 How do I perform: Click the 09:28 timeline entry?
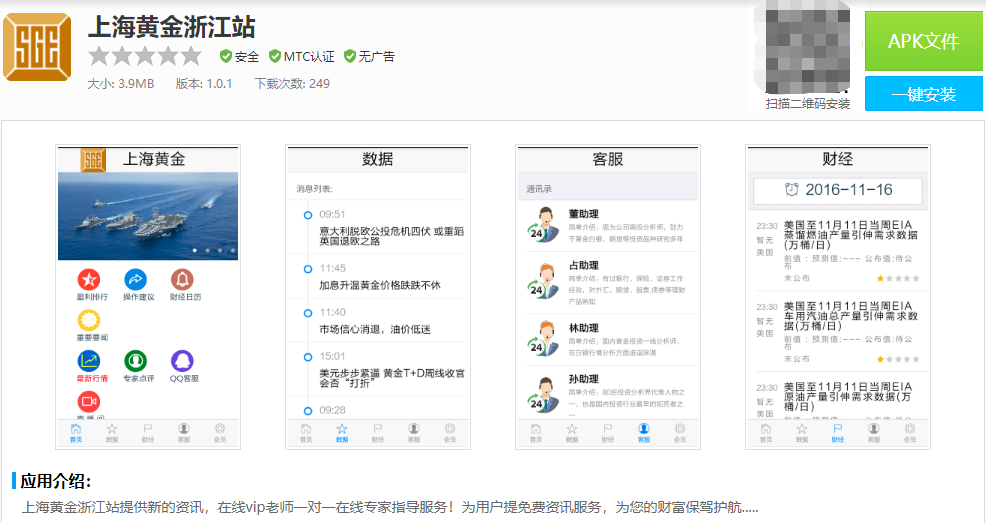(x=333, y=410)
